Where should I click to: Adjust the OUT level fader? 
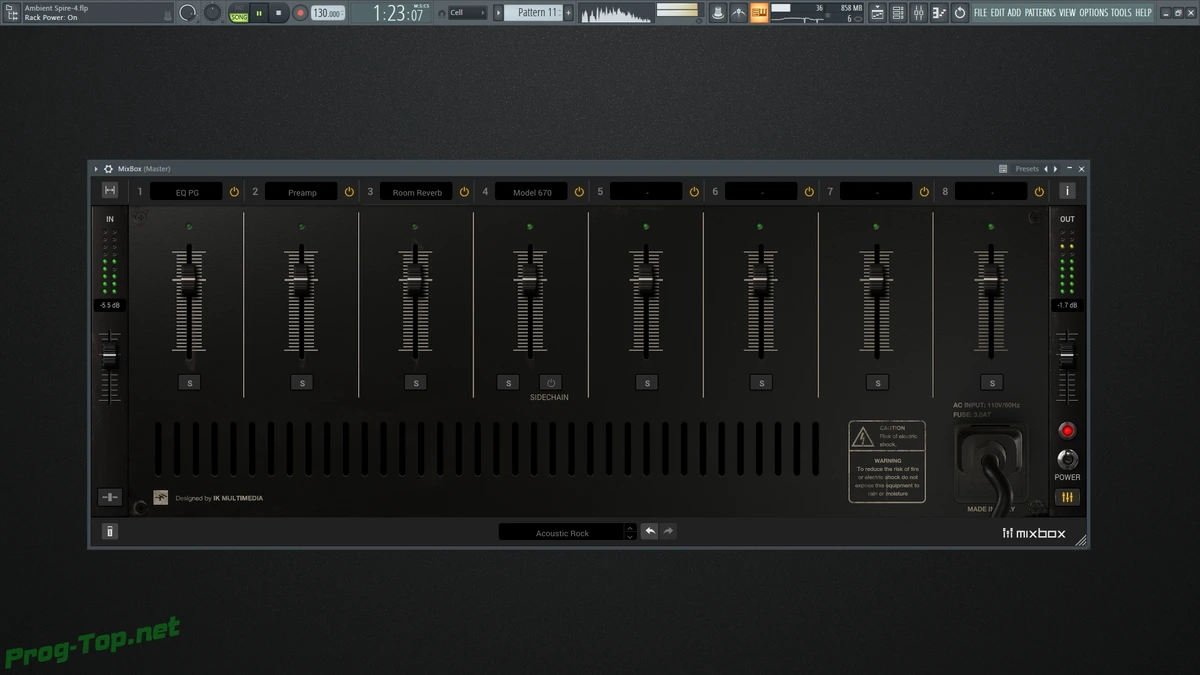click(x=1067, y=355)
